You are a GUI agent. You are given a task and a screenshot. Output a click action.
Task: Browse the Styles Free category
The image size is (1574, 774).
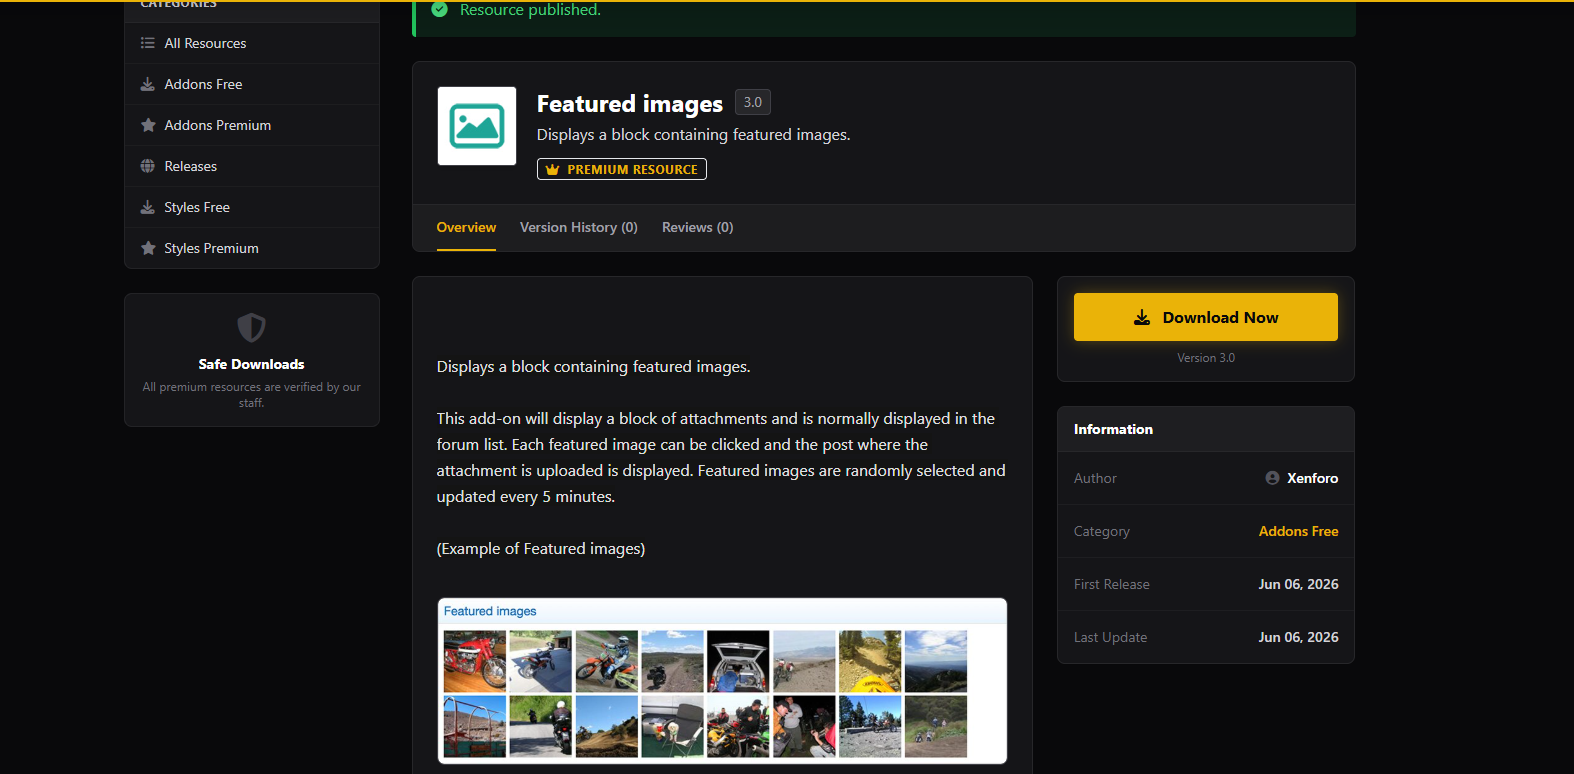252,207
